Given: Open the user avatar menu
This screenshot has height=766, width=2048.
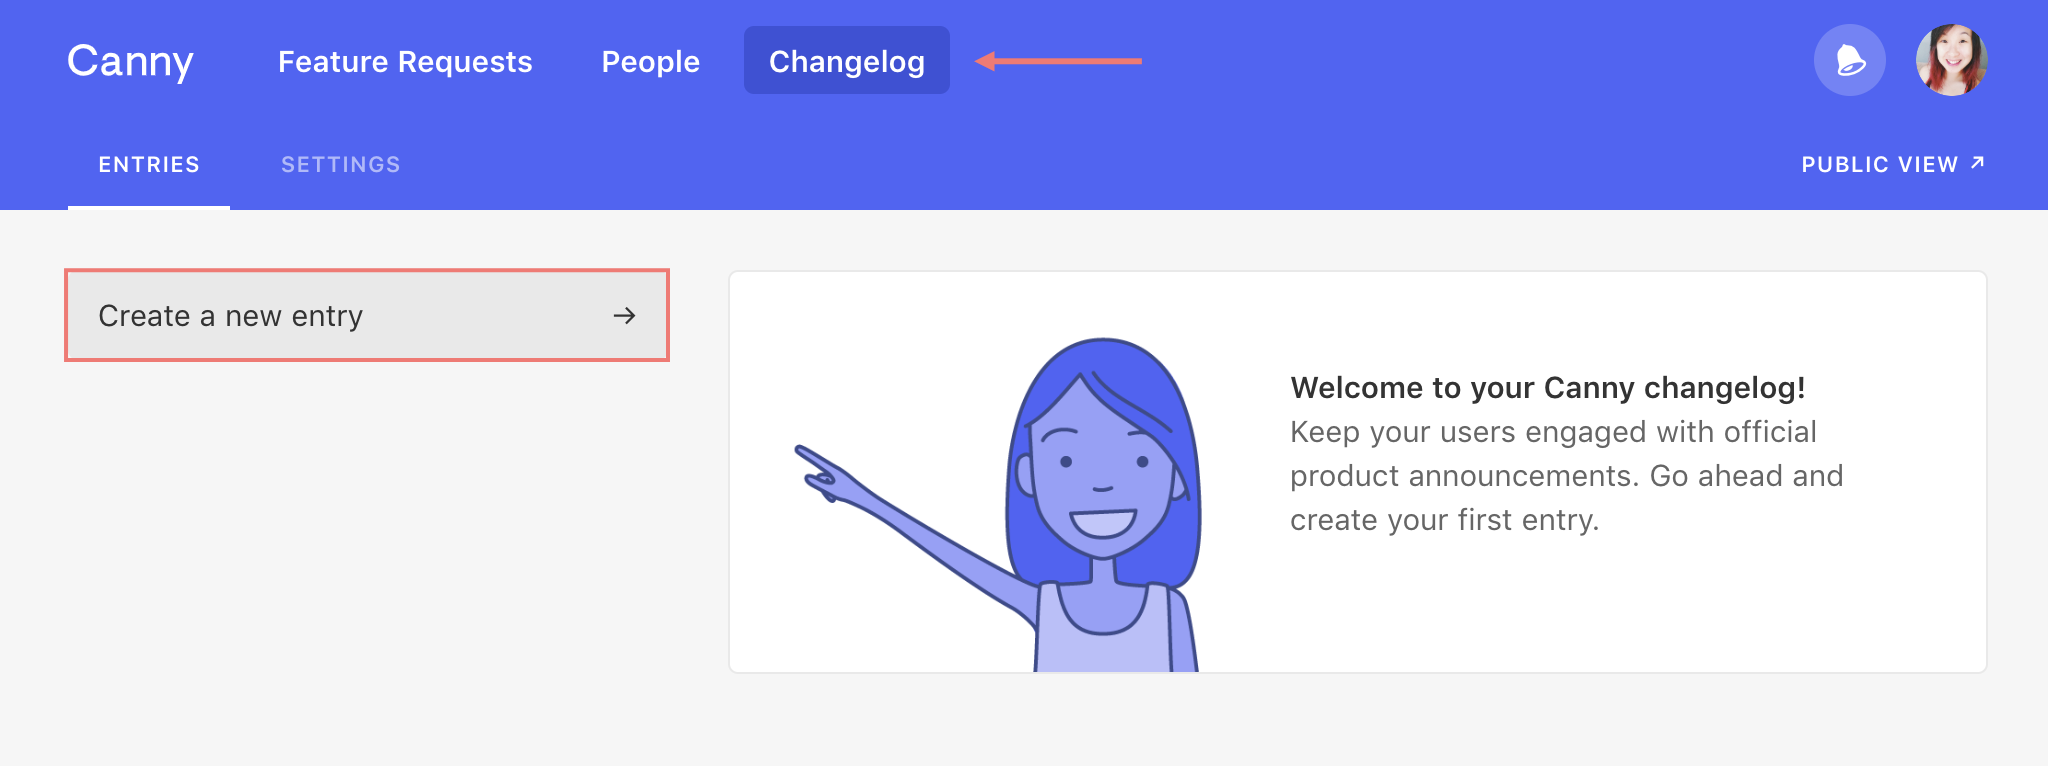Looking at the screenshot, I should pyautogui.click(x=1951, y=60).
